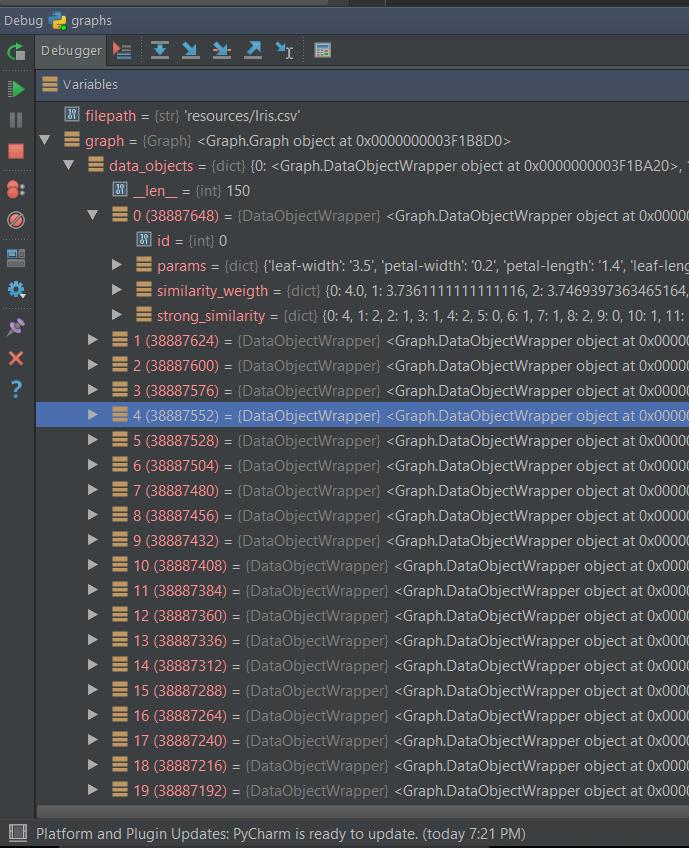Select the id = 0 row

pos(362,240)
